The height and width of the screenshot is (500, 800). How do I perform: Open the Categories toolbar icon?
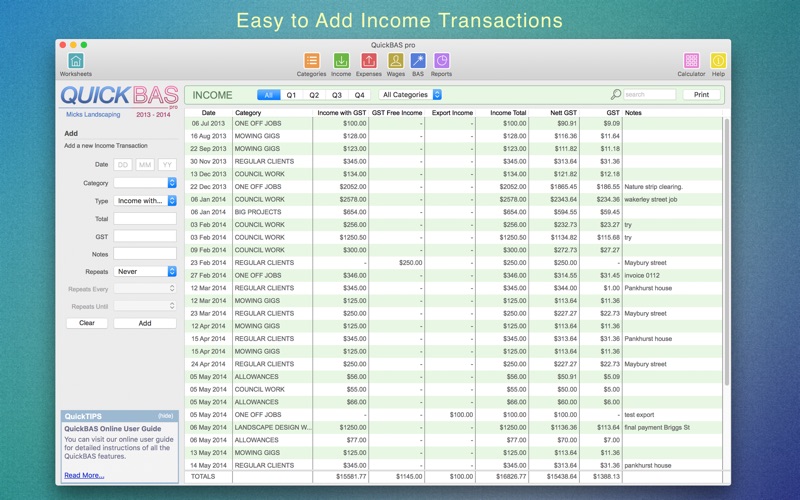tap(311, 61)
